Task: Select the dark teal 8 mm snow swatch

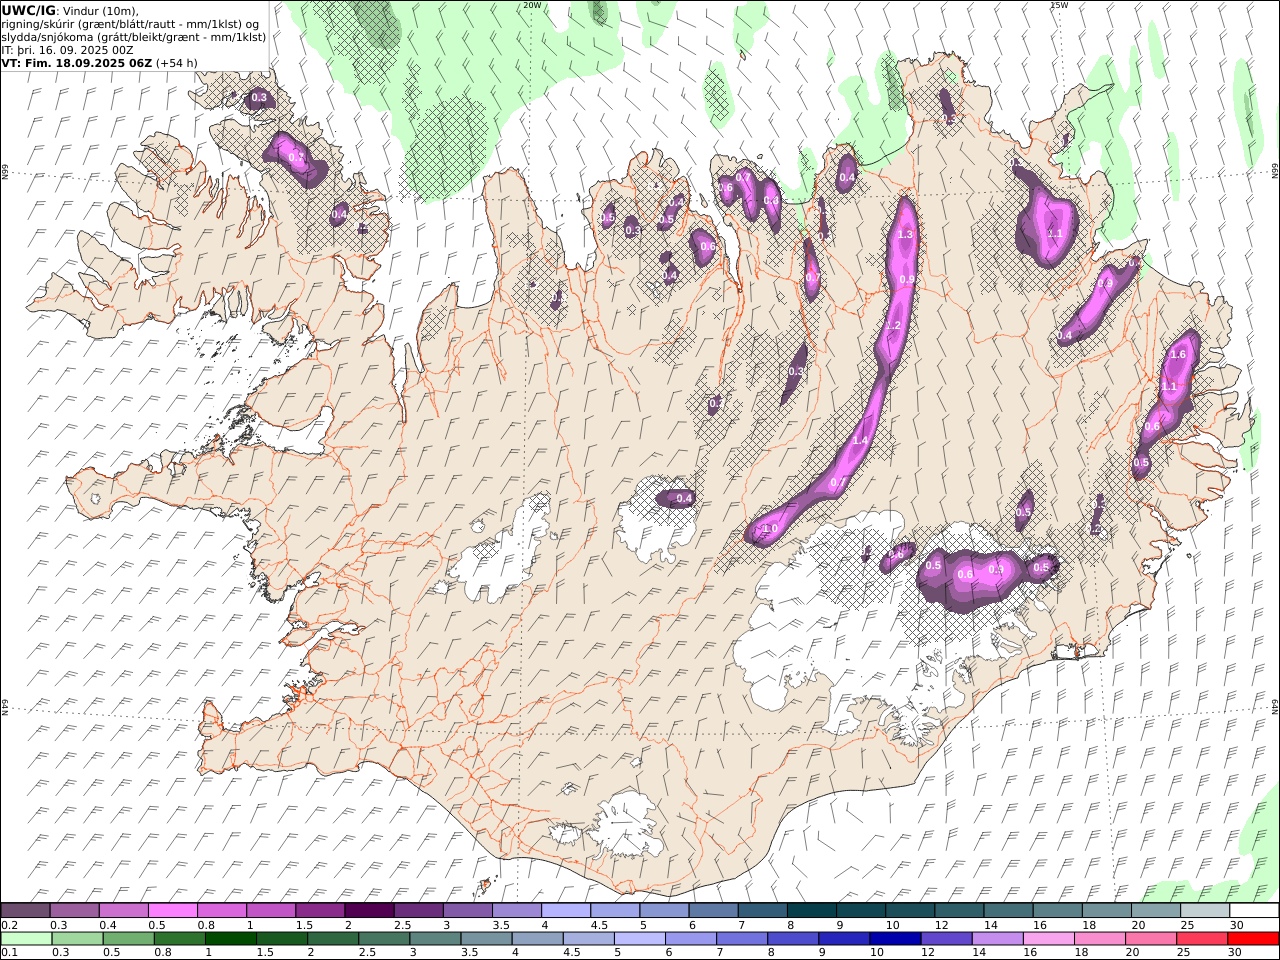Action: pos(811,910)
